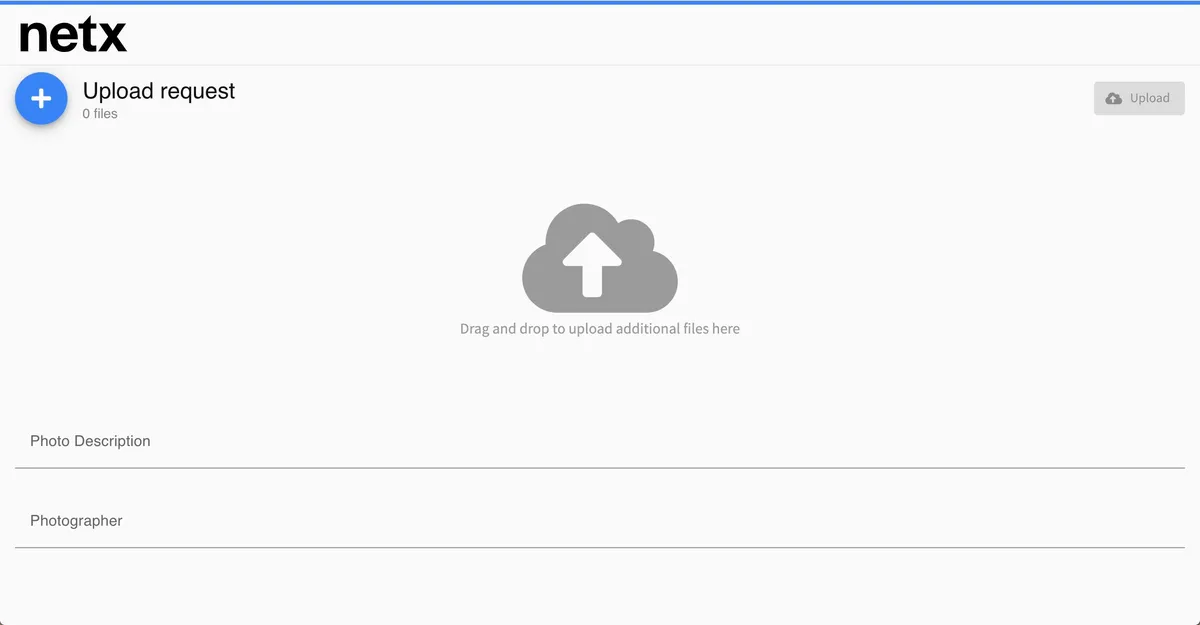This screenshot has width=1200, height=625.
Task: Click the white plus symbol in blue circle
Action: (x=41, y=99)
